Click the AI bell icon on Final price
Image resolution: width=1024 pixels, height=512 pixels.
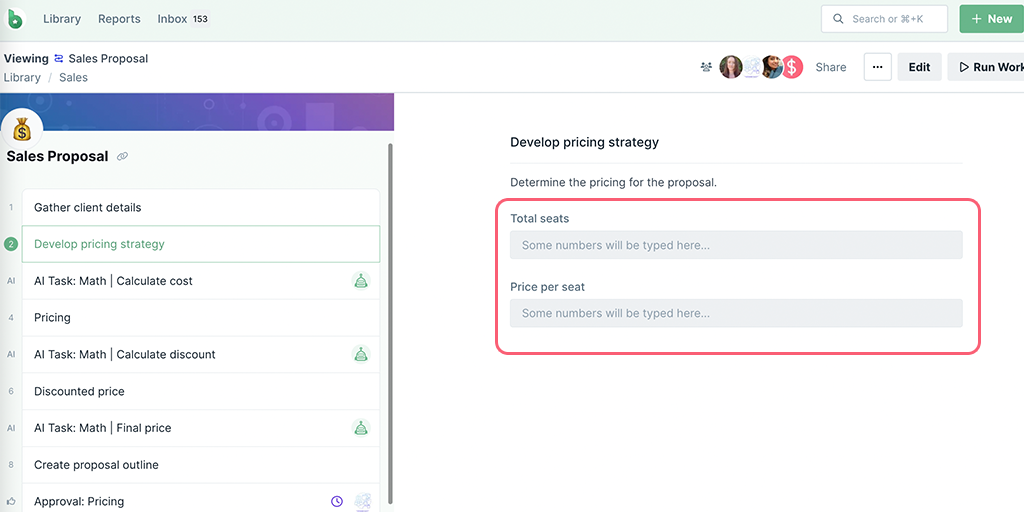[x=360, y=428]
